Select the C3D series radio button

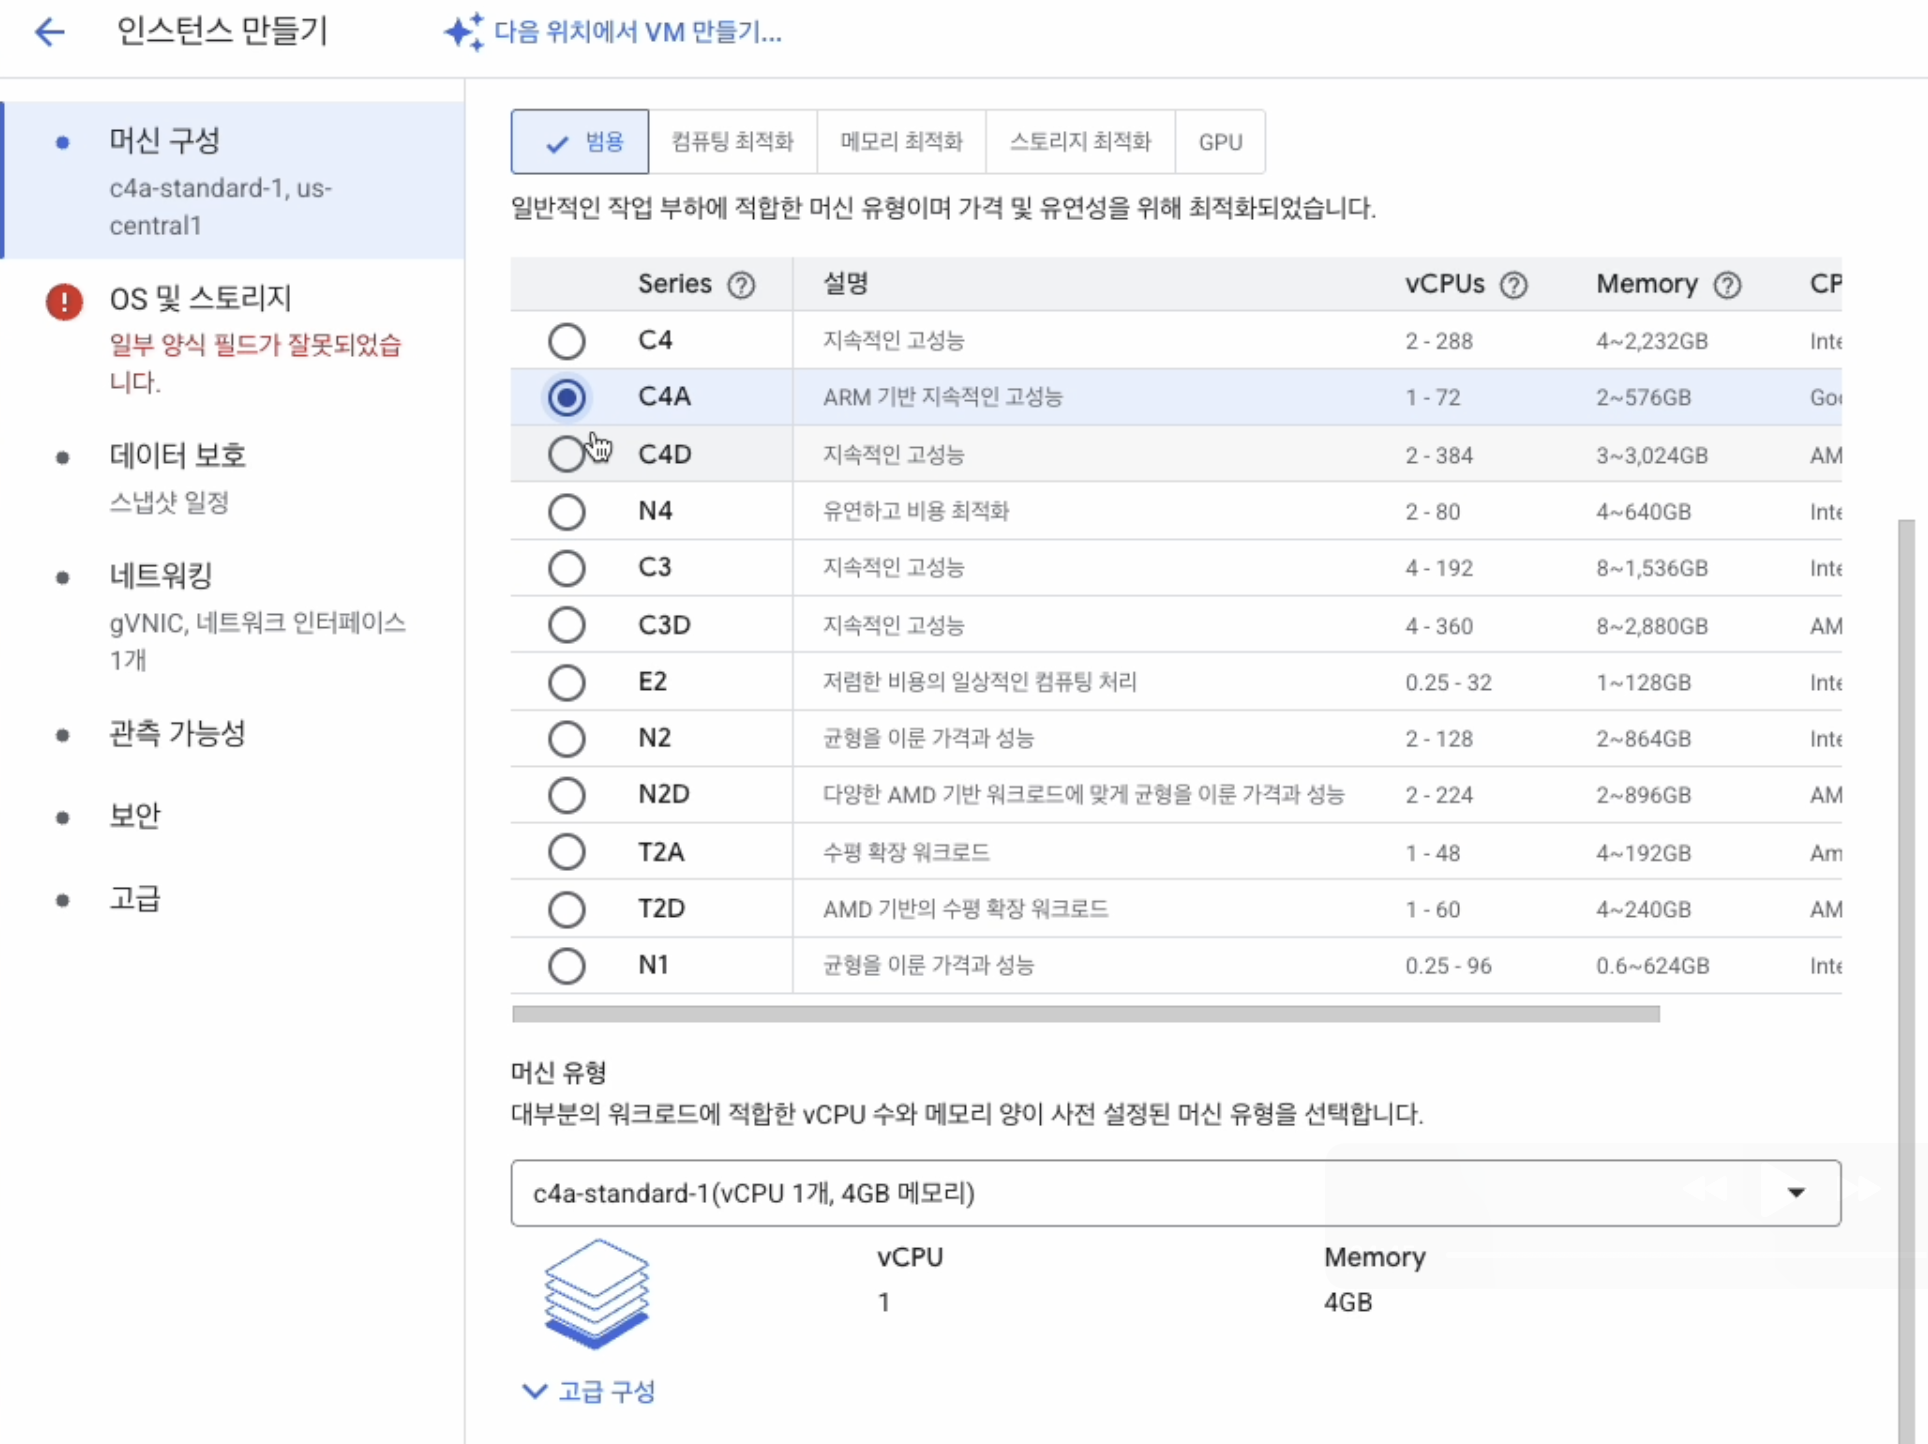566,625
